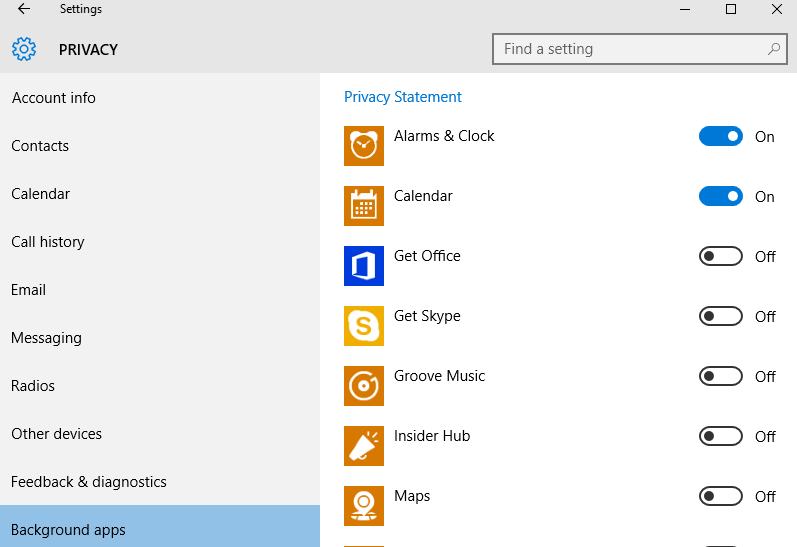Enable Get Skype background toggle

[x=721, y=316]
